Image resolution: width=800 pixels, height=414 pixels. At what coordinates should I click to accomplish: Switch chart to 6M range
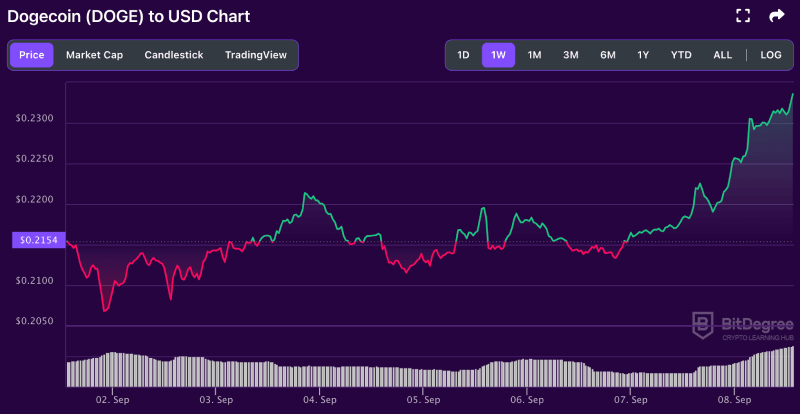(608, 55)
